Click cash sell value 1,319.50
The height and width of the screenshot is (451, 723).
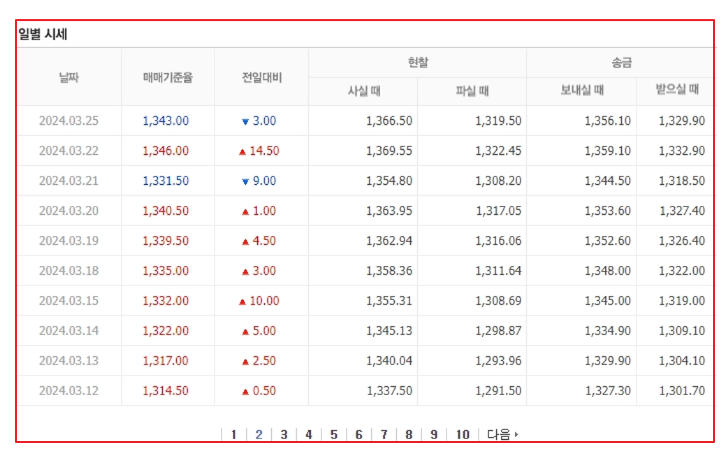point(498,121)
